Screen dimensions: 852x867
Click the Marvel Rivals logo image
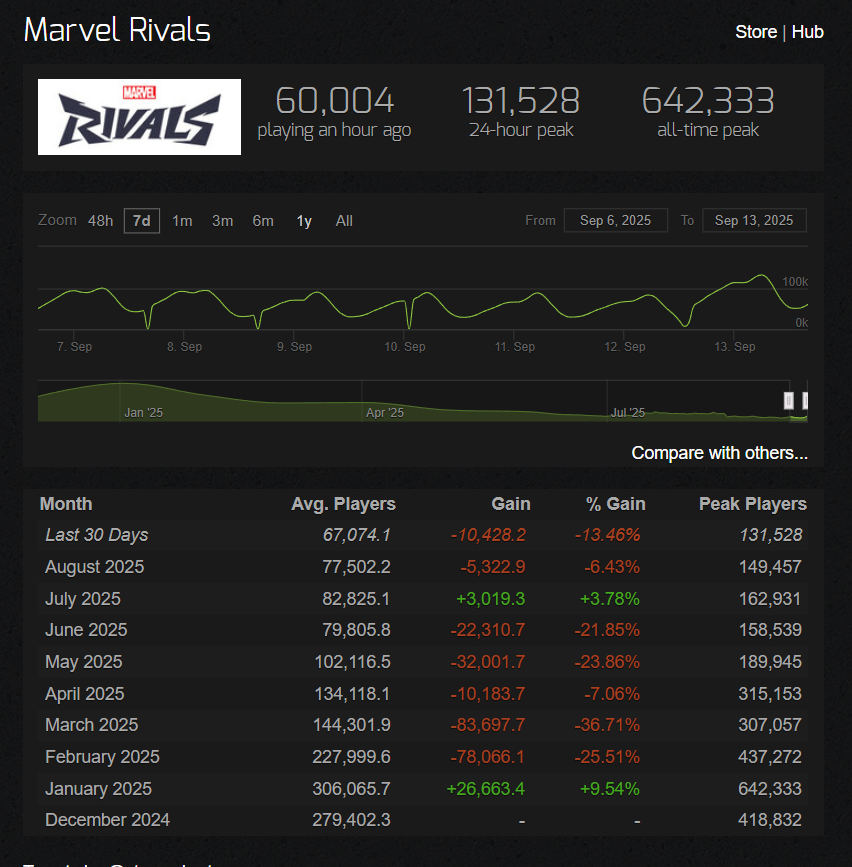click(139, 117)
